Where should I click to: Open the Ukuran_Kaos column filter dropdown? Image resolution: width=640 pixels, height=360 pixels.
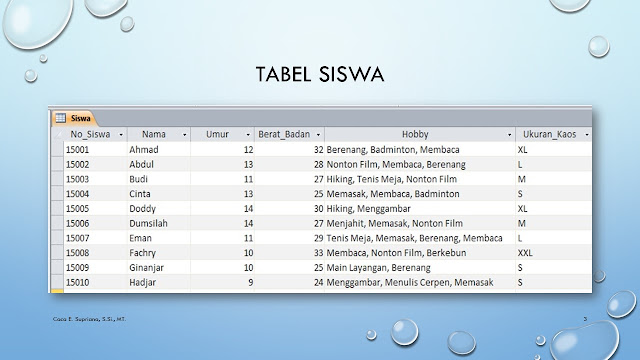pyautogui.click(x=587, y=135)
